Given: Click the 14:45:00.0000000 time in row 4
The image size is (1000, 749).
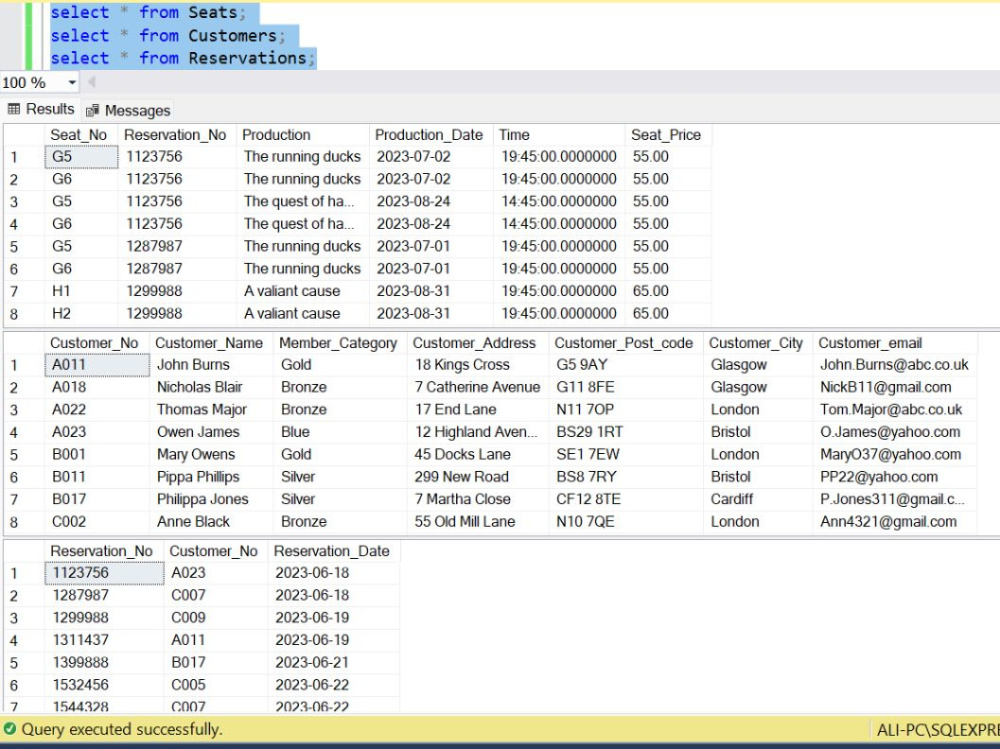Looking at the screenshot, I should point(559,224).
